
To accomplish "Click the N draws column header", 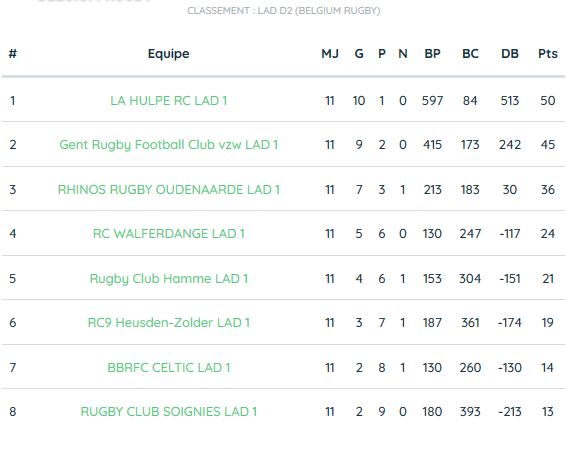I will click(403, 54).
